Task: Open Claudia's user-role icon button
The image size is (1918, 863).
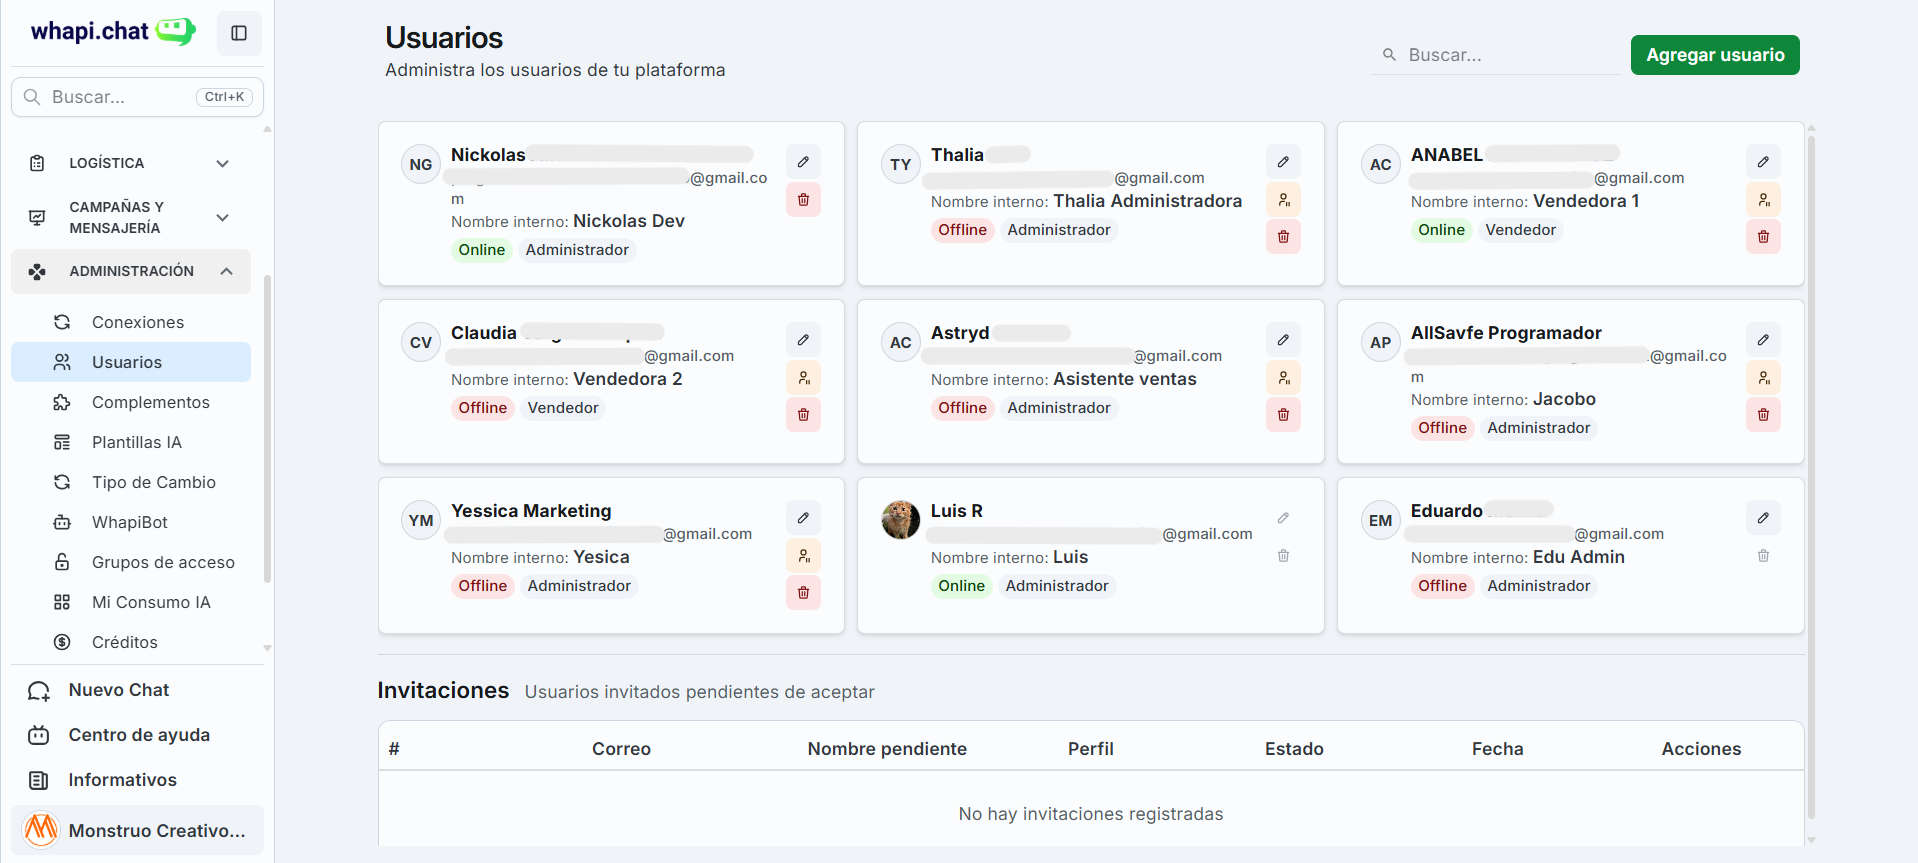Action: tap(803, 378)
